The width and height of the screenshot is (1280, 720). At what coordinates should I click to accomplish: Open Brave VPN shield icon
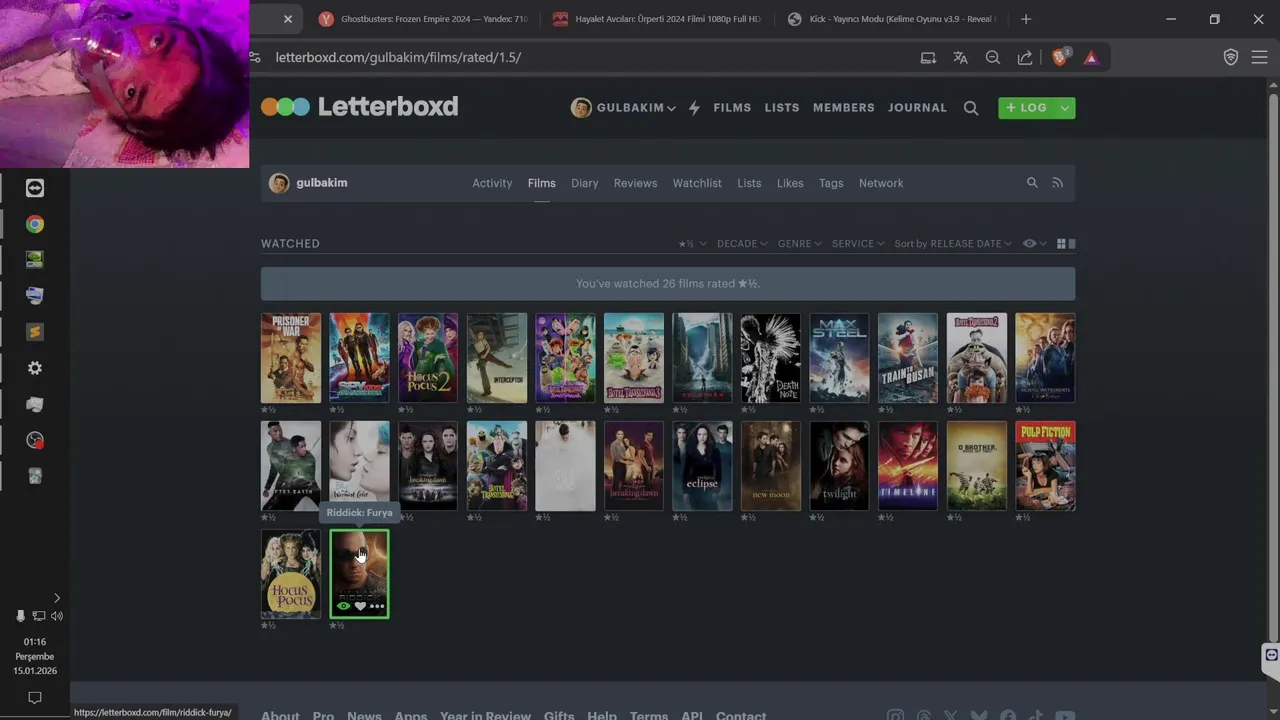(1231, 57)
